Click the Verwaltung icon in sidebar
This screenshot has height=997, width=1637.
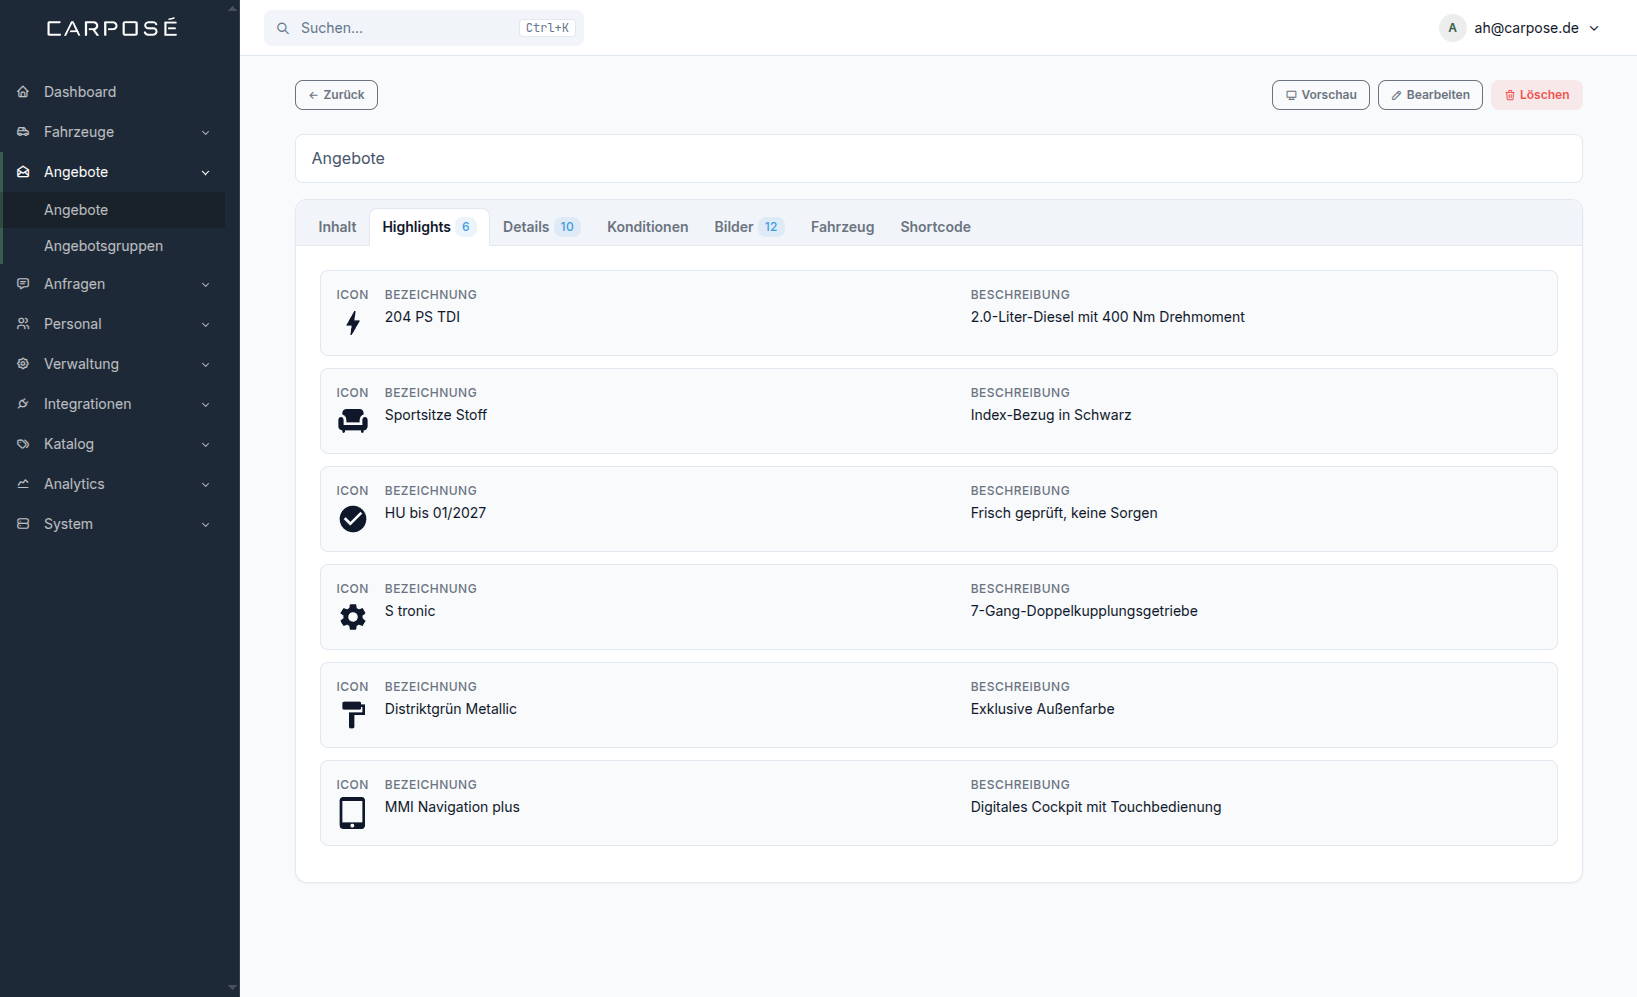click(x=23, y=364)
